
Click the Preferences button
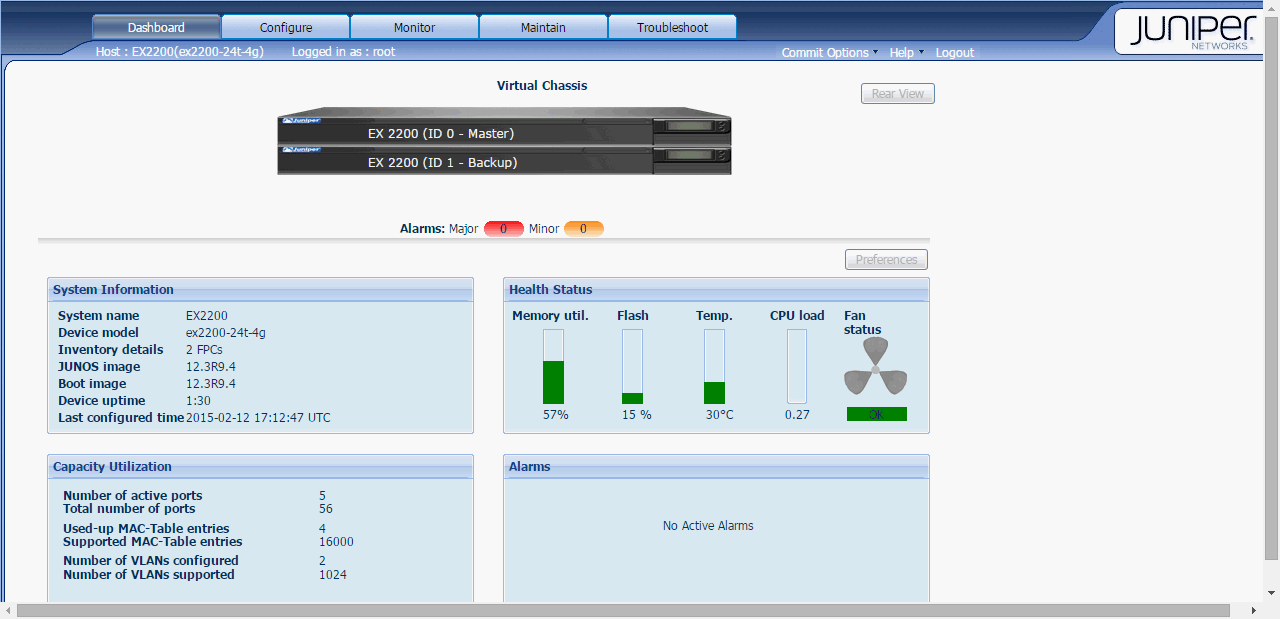[886, 260]
